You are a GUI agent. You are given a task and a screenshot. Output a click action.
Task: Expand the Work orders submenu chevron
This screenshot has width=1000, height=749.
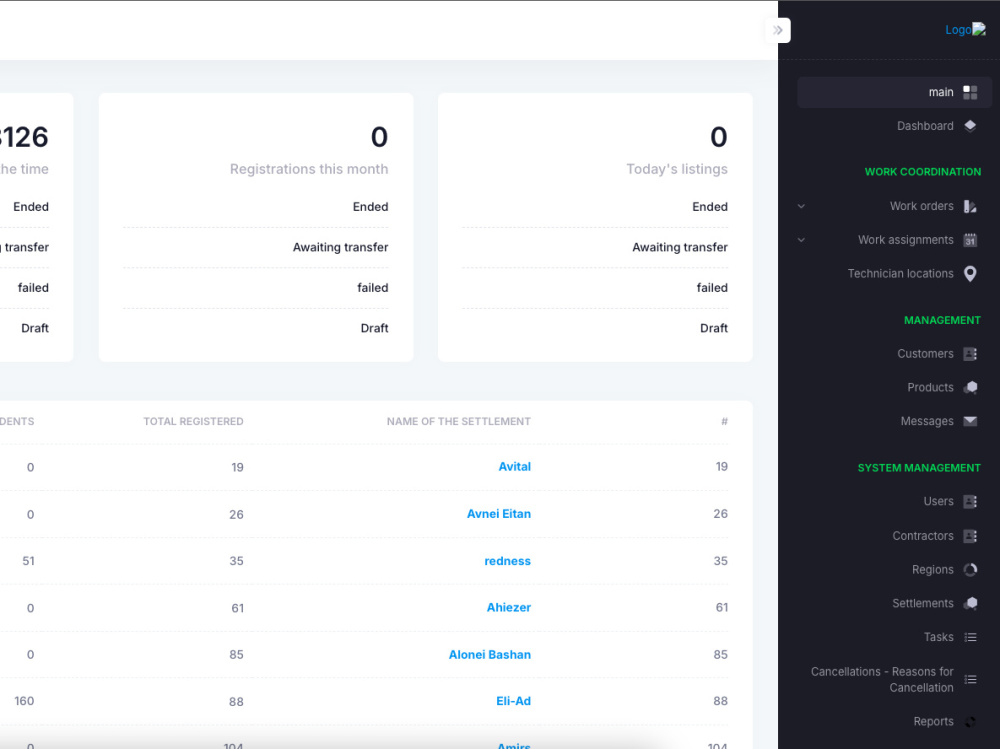coord(802,206)
